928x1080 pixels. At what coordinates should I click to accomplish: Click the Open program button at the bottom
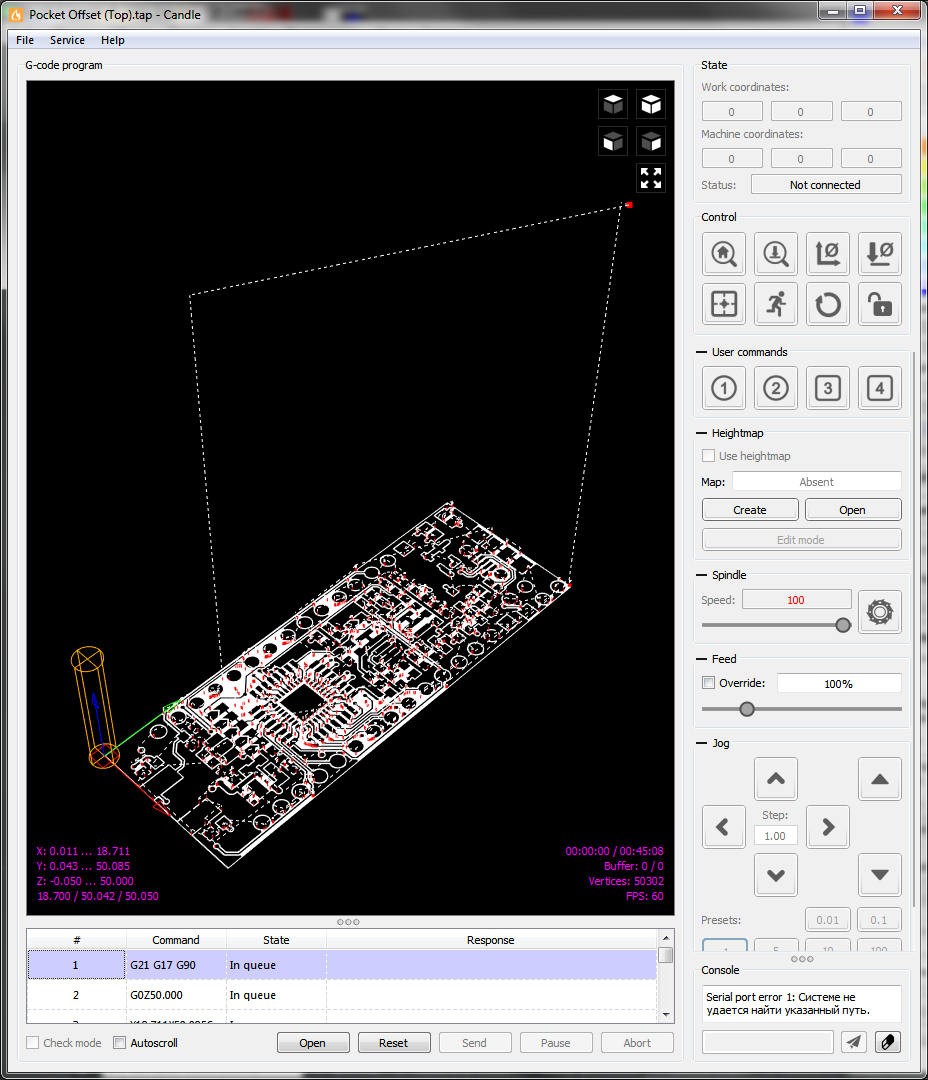(313, 1043)
